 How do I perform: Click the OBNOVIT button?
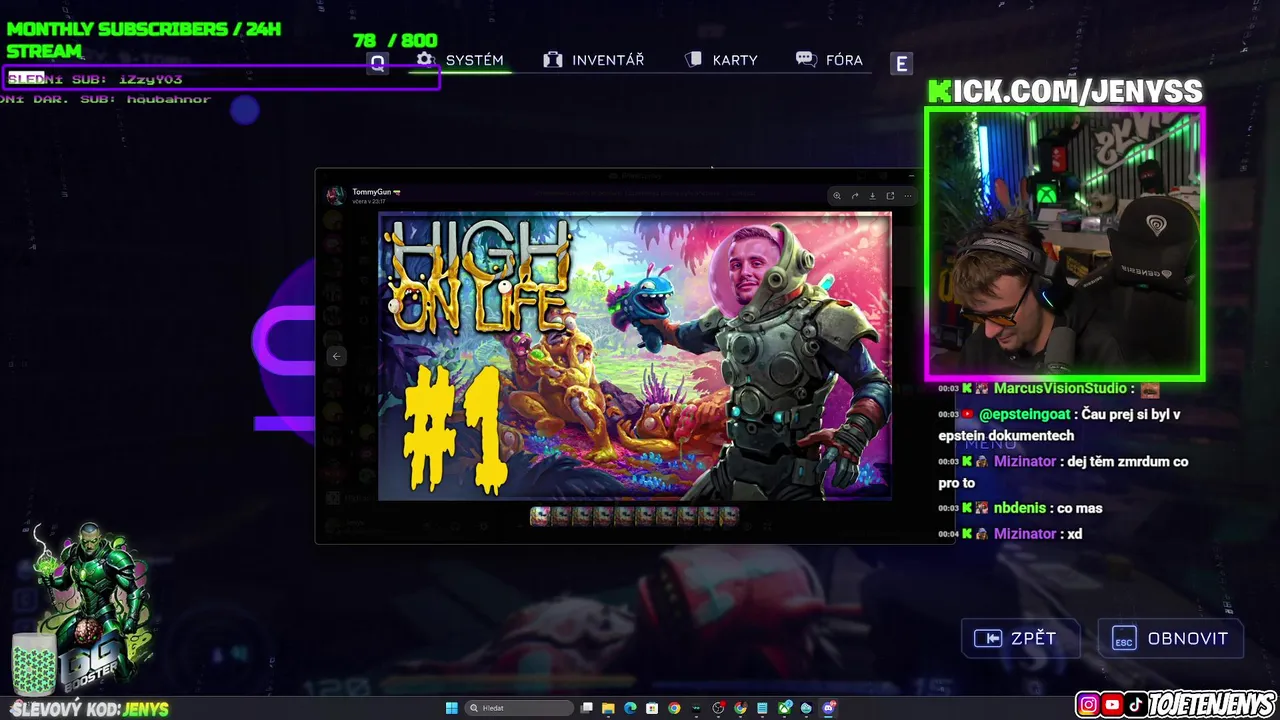click(1170, 638)
